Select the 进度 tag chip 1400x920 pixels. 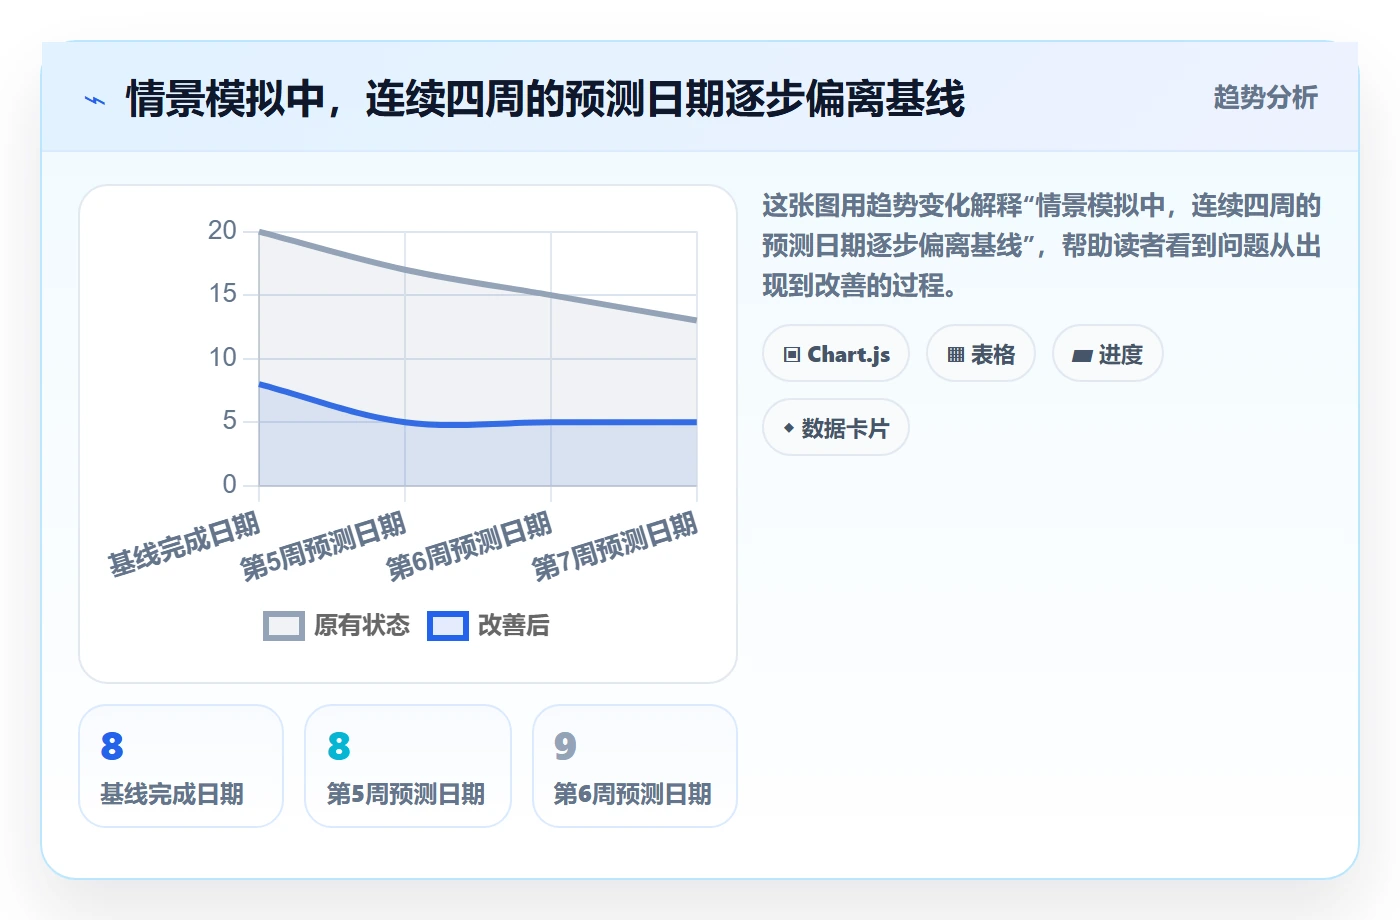1108,354
